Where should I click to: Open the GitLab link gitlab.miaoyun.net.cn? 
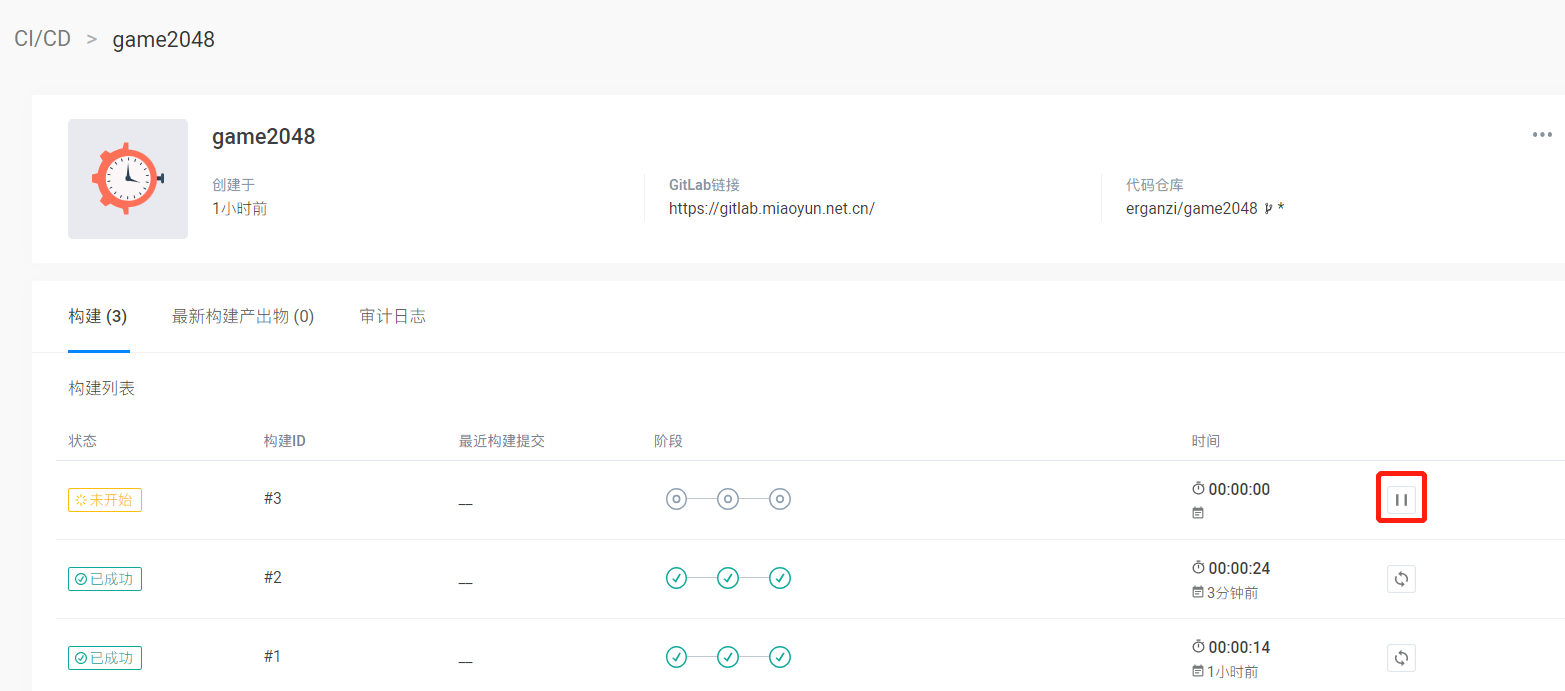click(x=771, y=209)
